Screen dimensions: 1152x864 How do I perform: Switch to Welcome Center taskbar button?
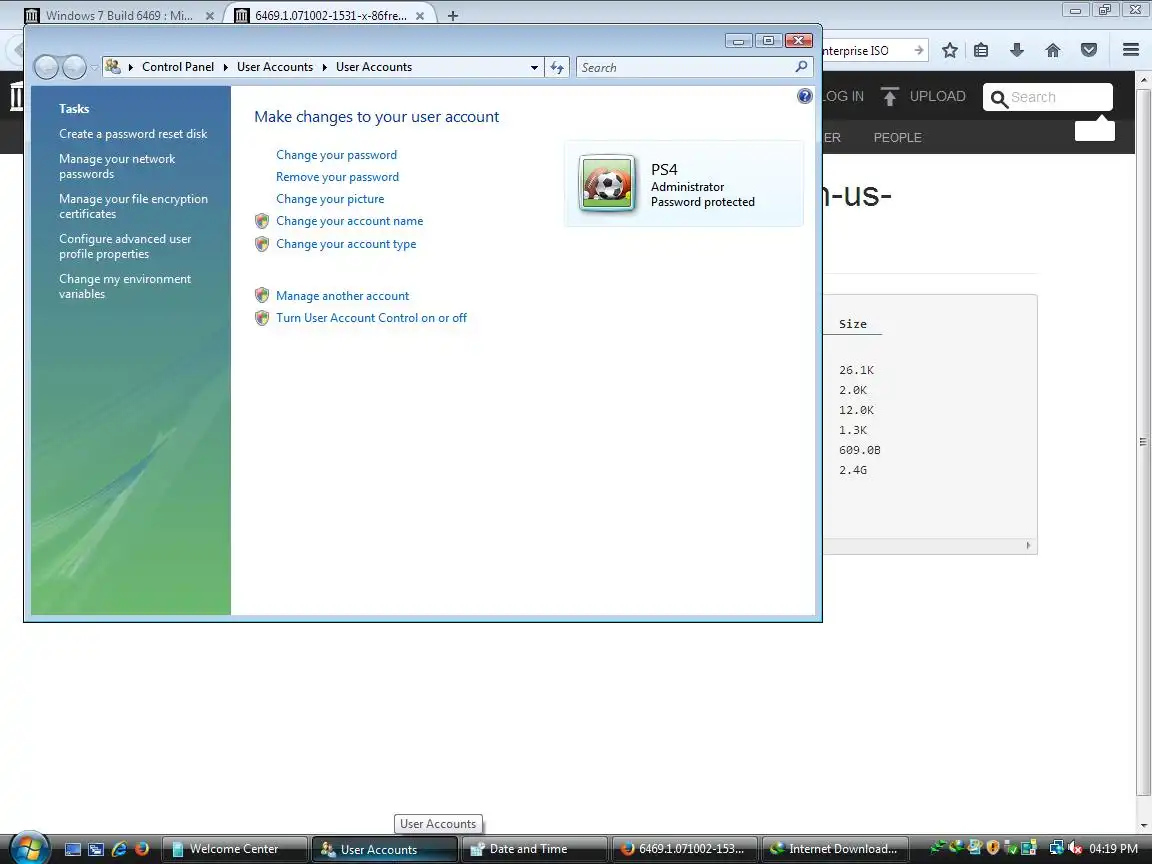[x=234, y=849]
